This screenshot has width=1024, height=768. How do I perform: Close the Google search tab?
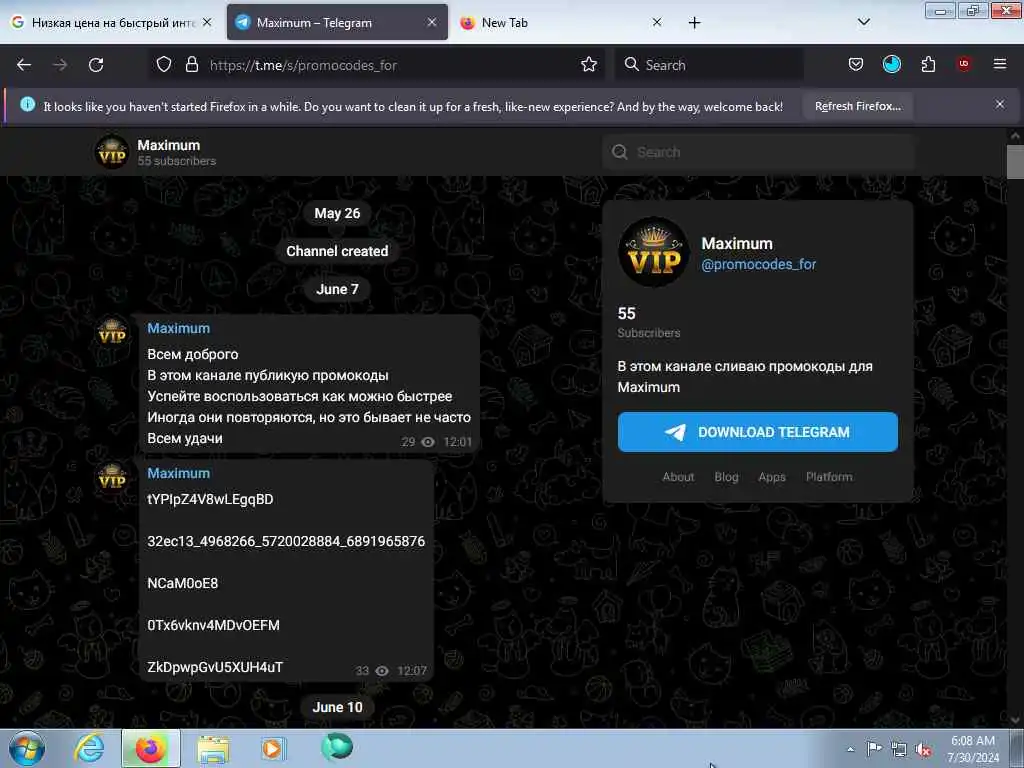(x=207, y=22)
